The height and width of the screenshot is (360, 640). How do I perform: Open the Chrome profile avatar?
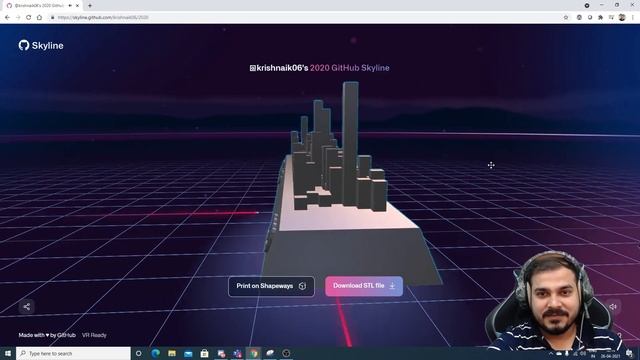pyautogui.click(x=622, y=18)
